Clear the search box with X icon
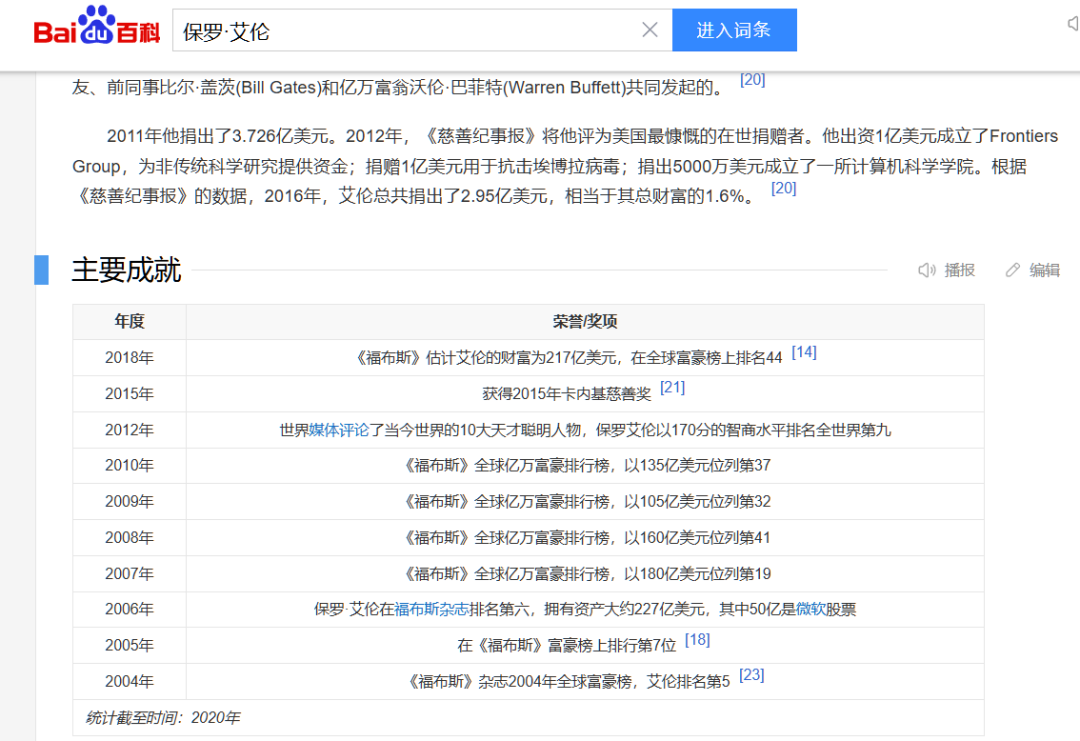The width and height of the screenshot is (1080, 741). pos(650,30)
